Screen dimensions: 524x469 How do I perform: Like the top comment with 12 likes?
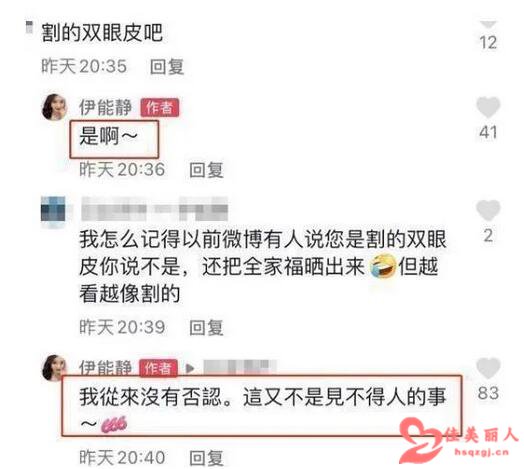(x=488, y=23)
